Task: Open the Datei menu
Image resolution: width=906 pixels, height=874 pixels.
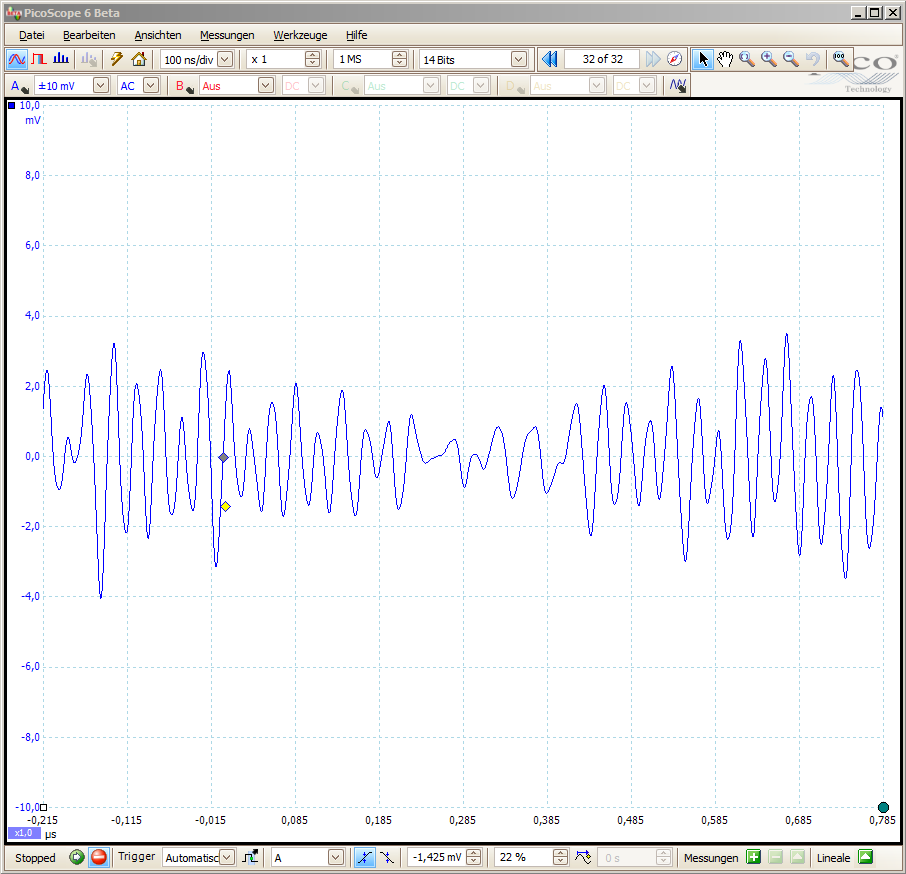Action: tap(31, 35)
